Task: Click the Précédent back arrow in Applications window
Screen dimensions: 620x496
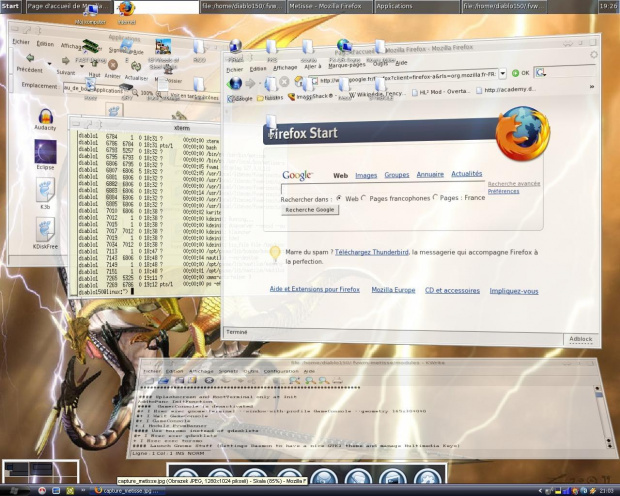Action: [30, 59]
